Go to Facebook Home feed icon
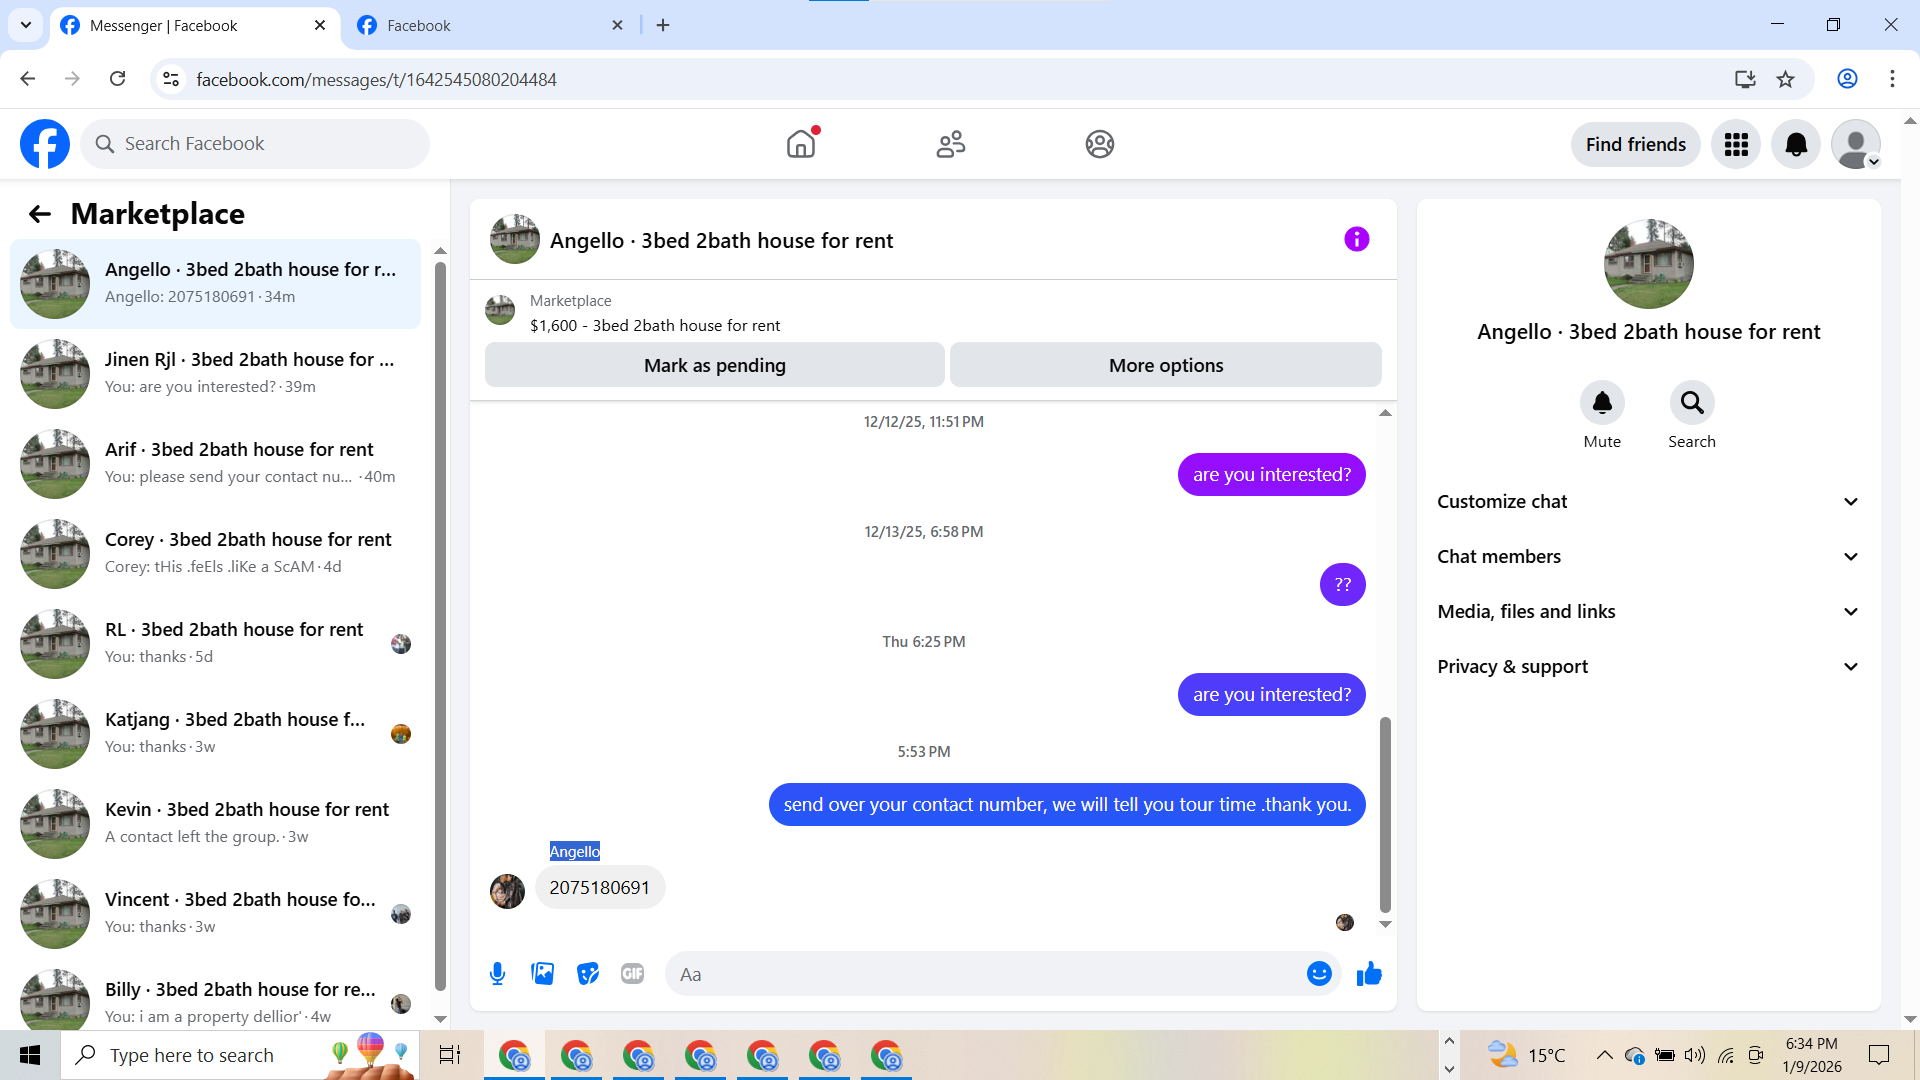The width and height of the screenshot is (1920, 1080). (801, 145)
